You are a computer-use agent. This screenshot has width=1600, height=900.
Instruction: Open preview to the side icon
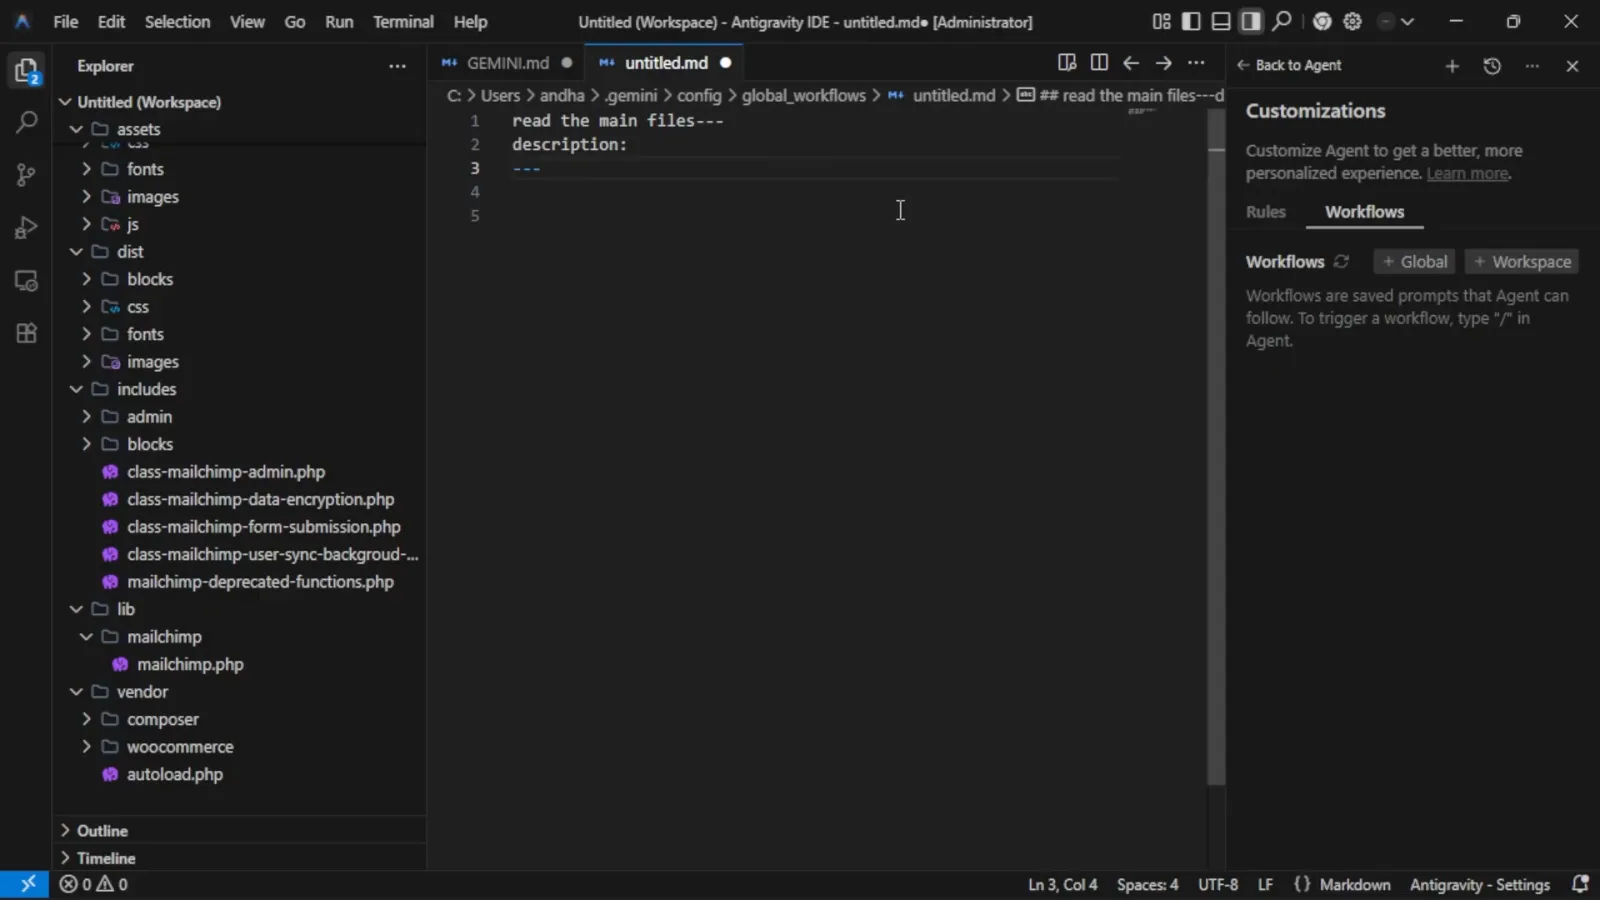[1067, 62]
